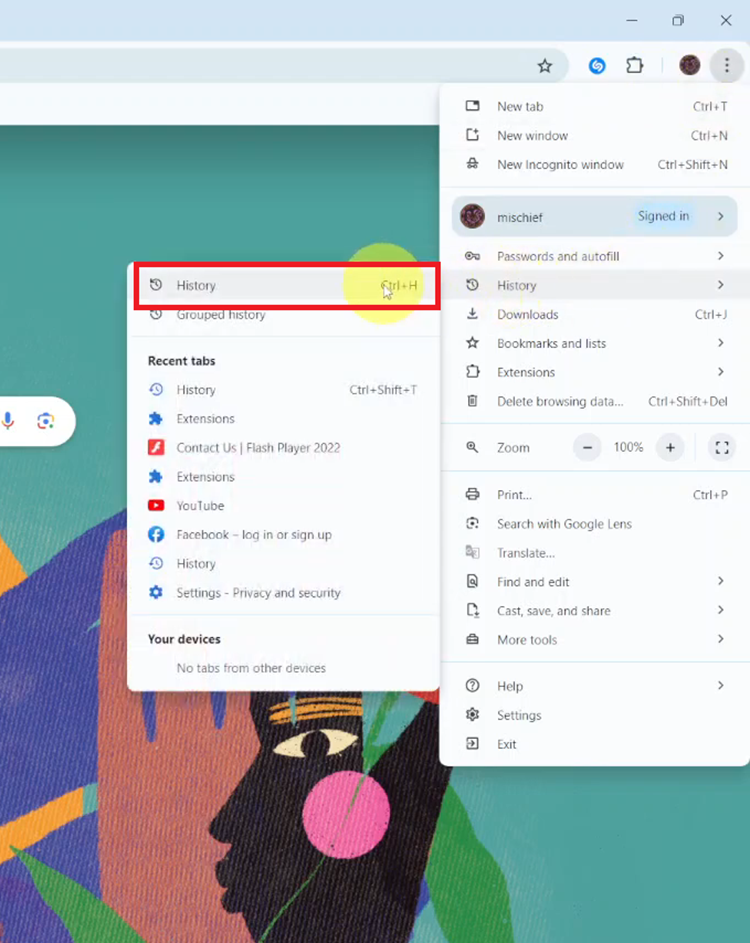
Task: Search by image with Google Lens icon
Action: (46, 421)
